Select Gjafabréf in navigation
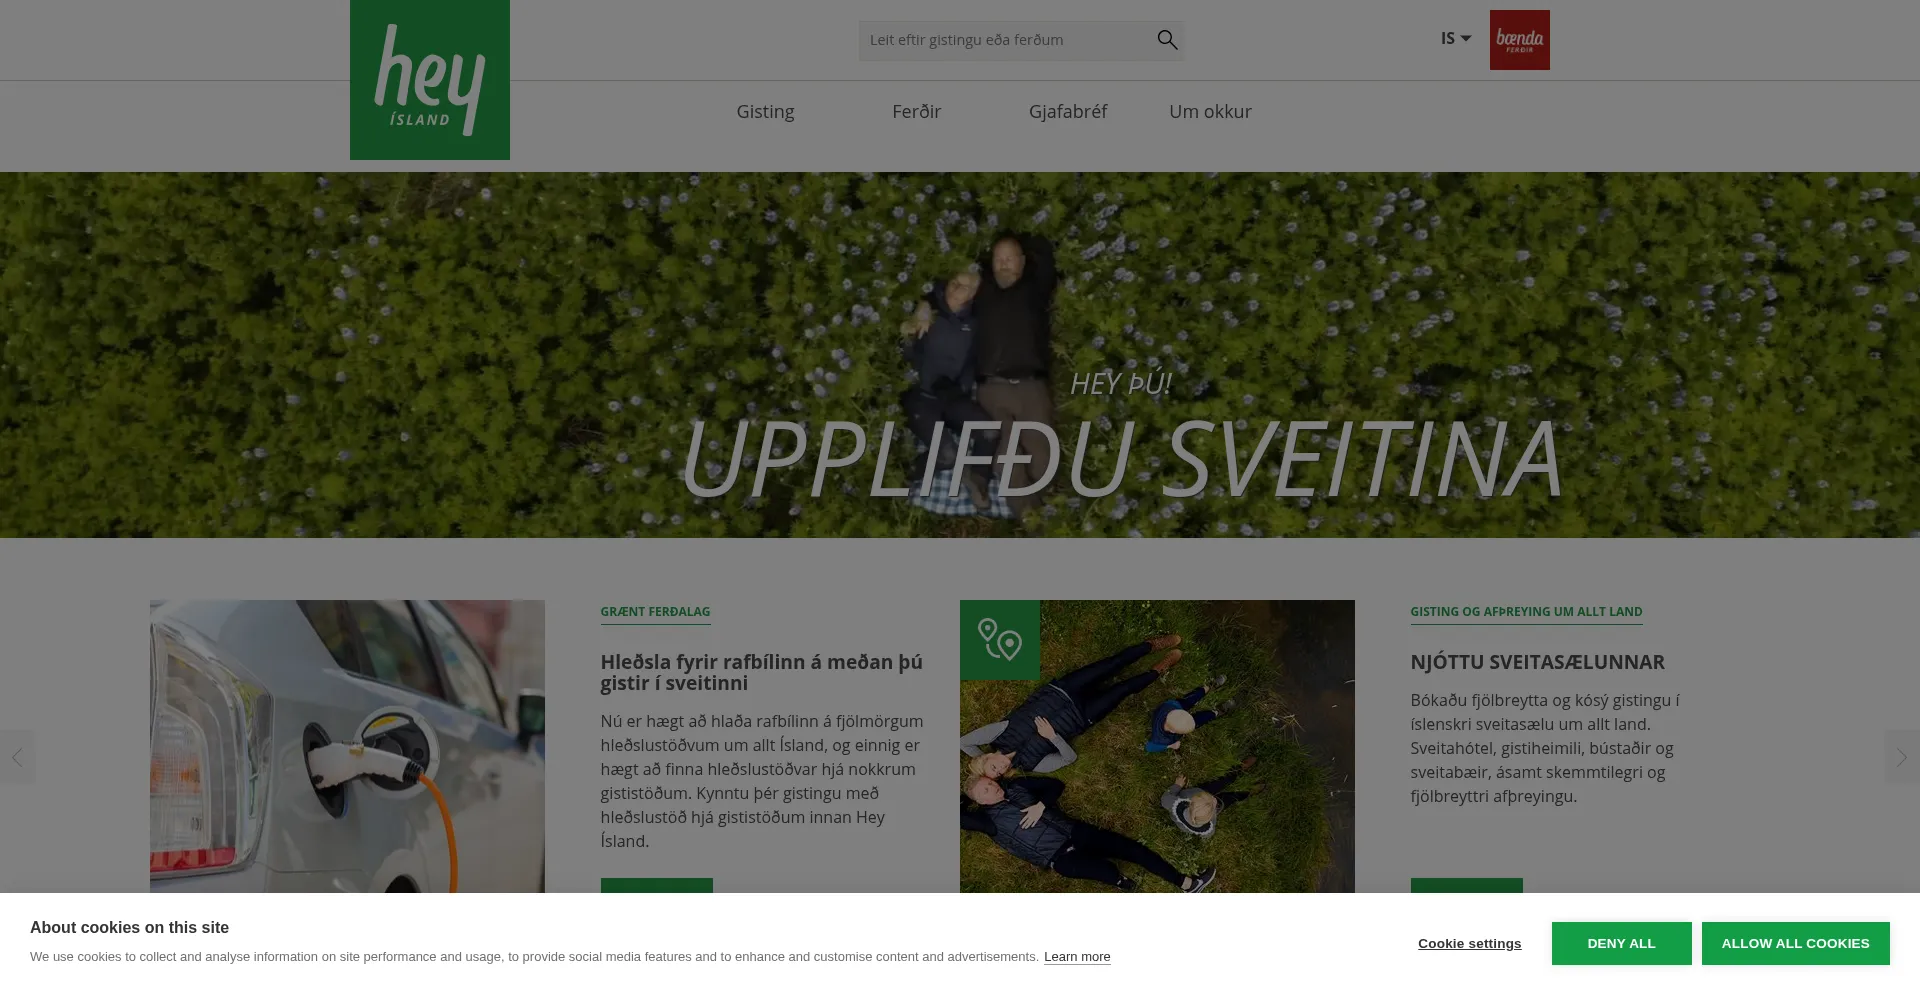The image size is (1920, 993). pos(1067,111)
